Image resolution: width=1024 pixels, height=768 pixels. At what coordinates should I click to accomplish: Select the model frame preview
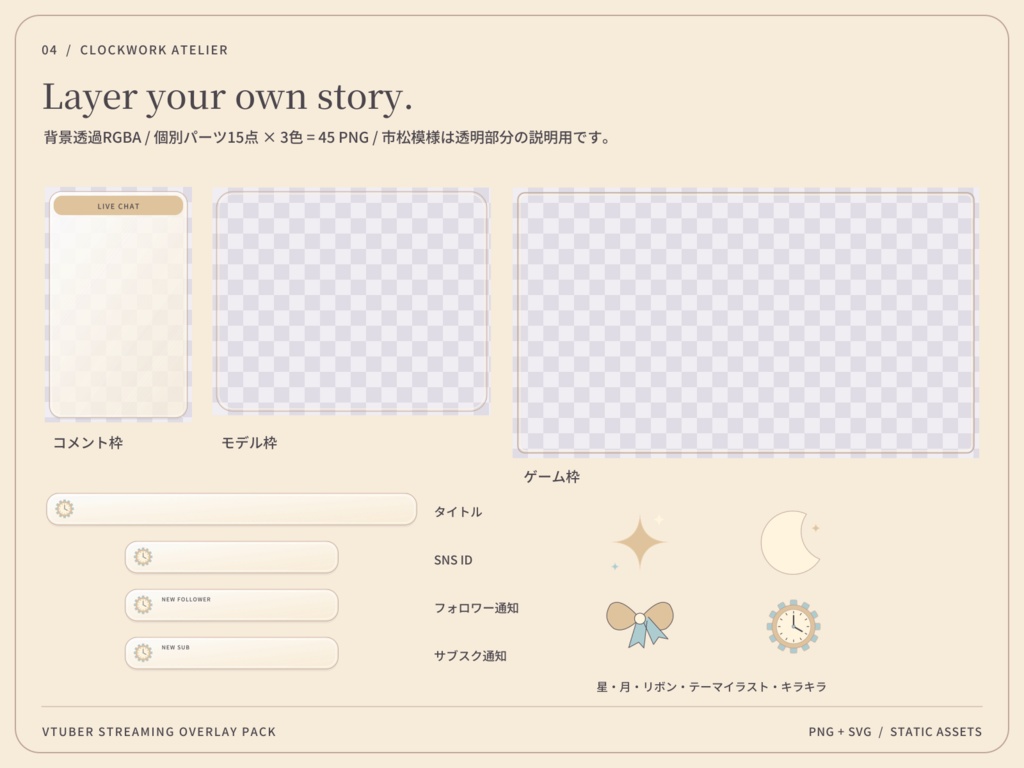coord(351,301)
